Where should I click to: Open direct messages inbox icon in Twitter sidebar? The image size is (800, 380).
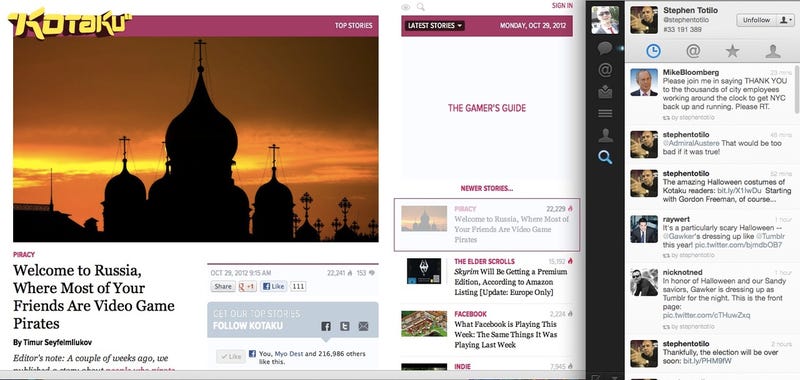pos(605,92)
